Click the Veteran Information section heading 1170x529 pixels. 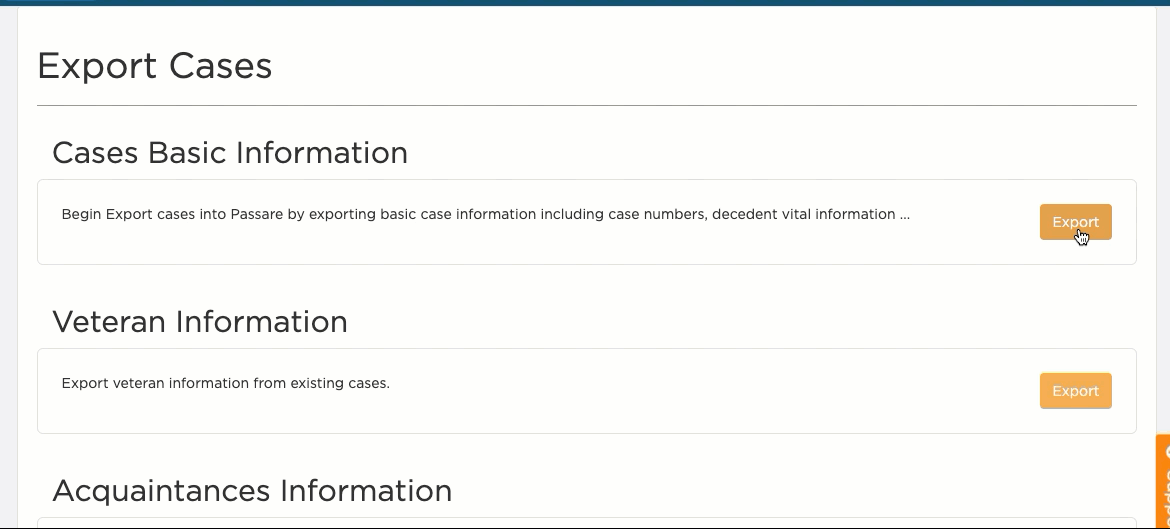pyautogui.click(x=200, y=322)
